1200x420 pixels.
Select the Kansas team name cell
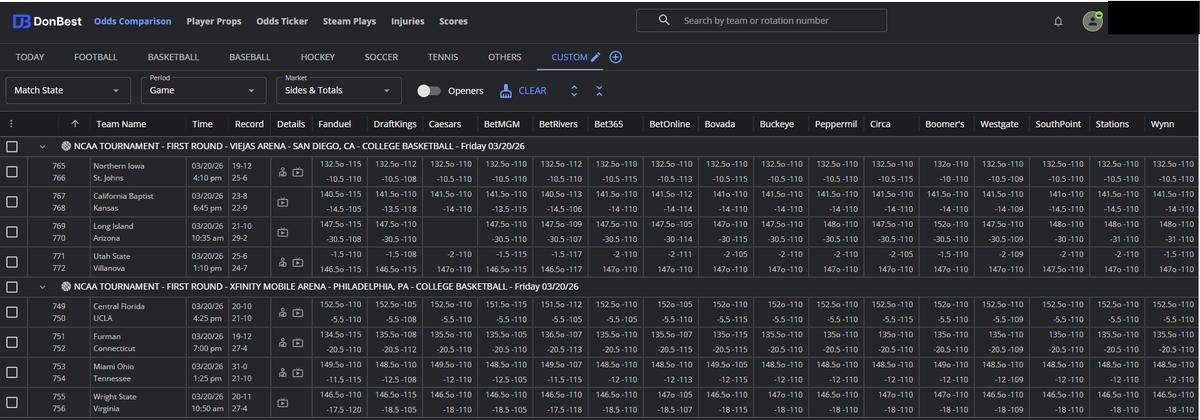(x=105, y=208)
